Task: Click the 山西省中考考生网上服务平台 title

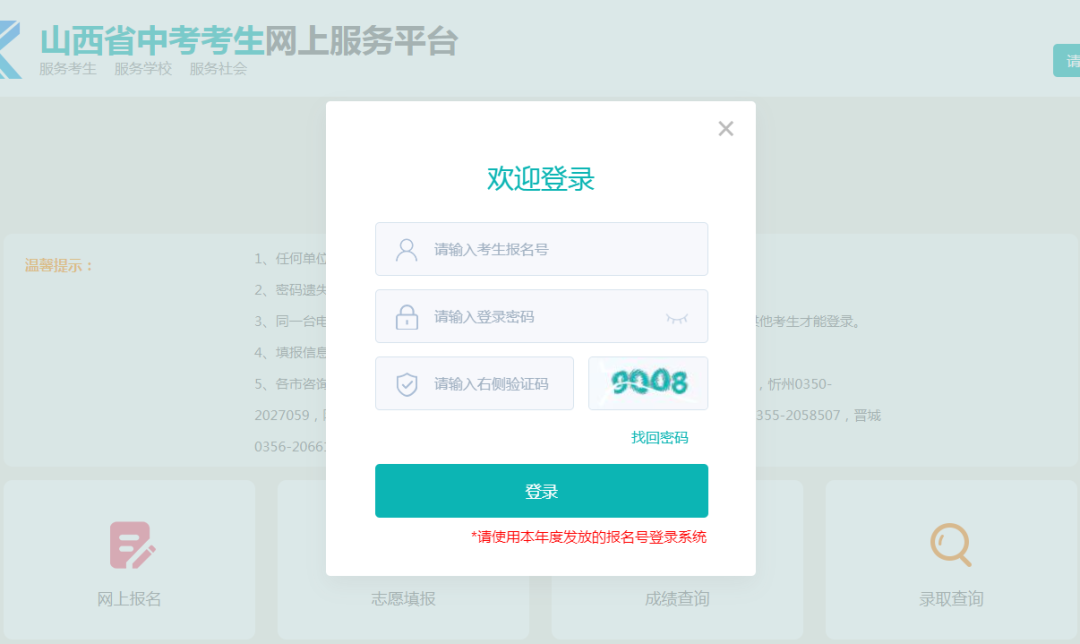Action: [x=249, y=41]
